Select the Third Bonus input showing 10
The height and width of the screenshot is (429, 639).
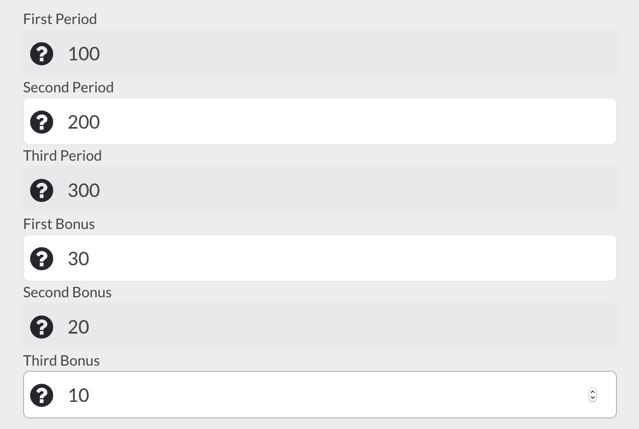pyautogui.click(x=320, y=394)
